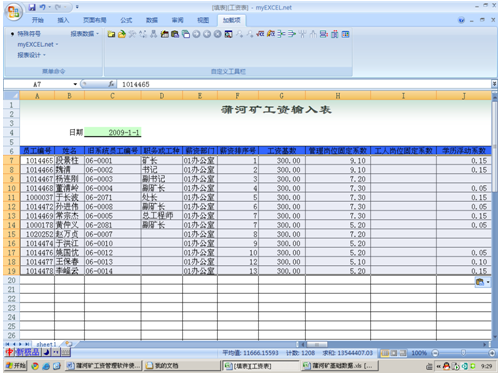Image resolution: width=502 pixels, height=377 pixels.
Task: Select cell containing 总工程师
Action: 162,216
